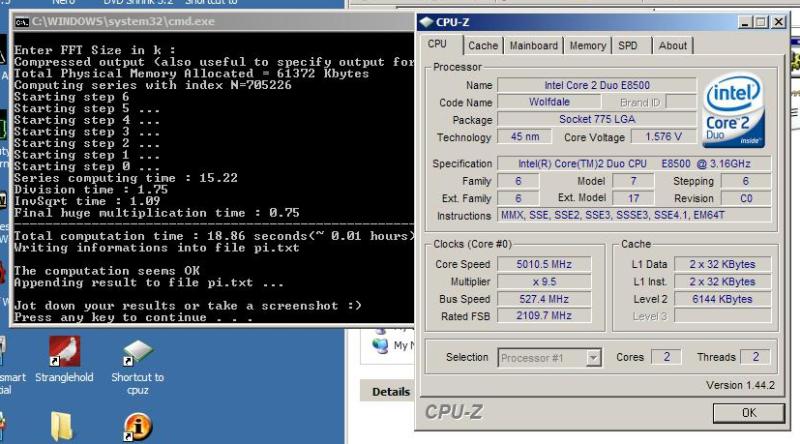Screen dimensions: 800x444
Task: Click the Final huge multiplication time line
Action: pyautogui.click(x=157, y=213)
